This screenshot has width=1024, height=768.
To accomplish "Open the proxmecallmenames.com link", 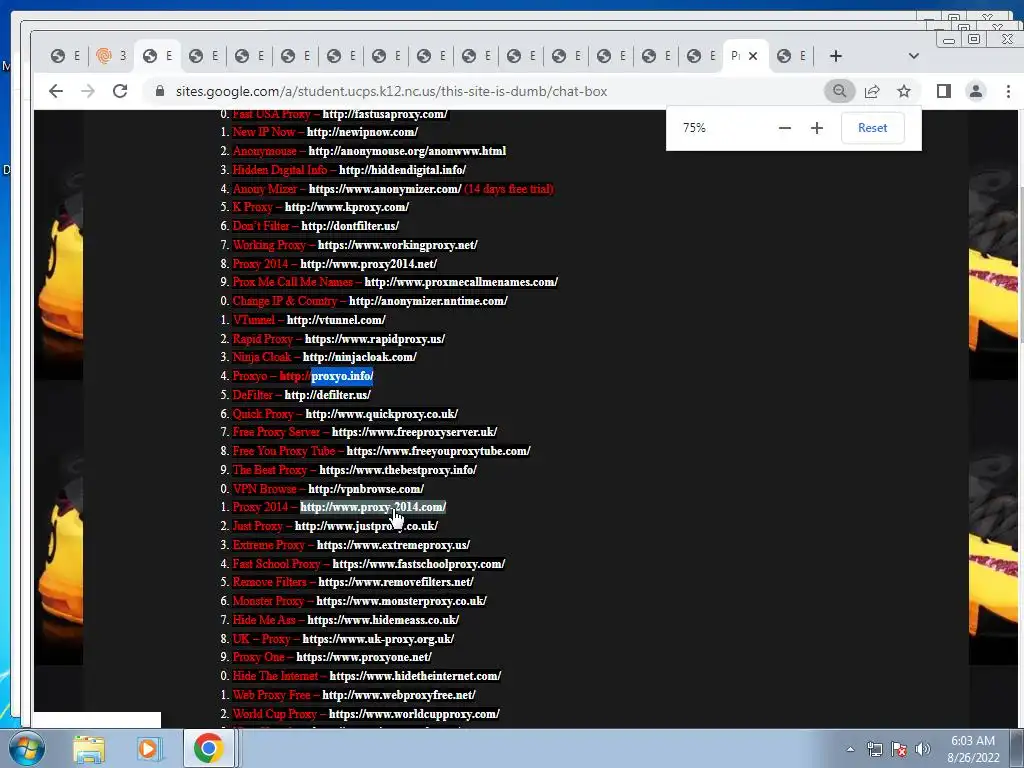I will [x=461, y=282].
